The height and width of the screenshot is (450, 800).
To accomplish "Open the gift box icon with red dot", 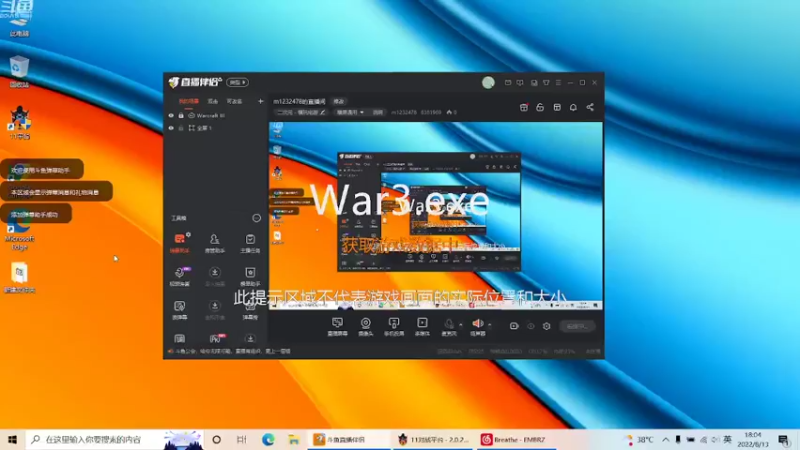I will point(523,107).
